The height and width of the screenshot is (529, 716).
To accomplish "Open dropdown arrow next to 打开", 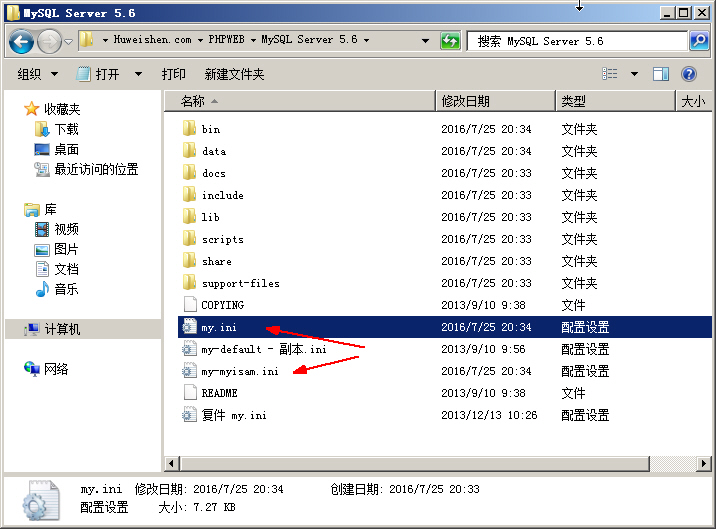I will point(138,74).
